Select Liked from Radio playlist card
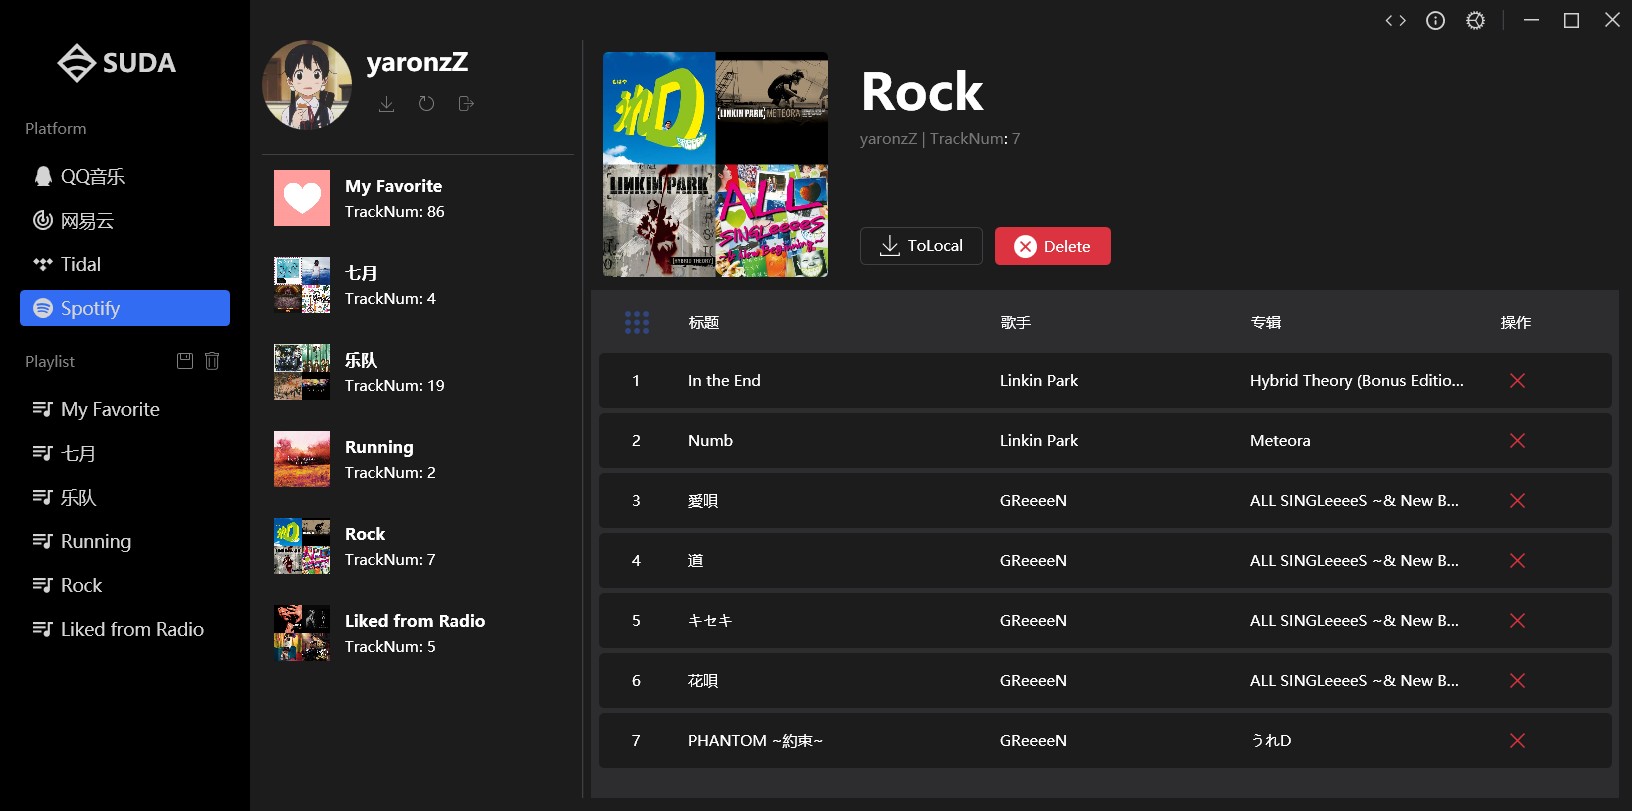1632x811 pixels. [x=418, y=633]
